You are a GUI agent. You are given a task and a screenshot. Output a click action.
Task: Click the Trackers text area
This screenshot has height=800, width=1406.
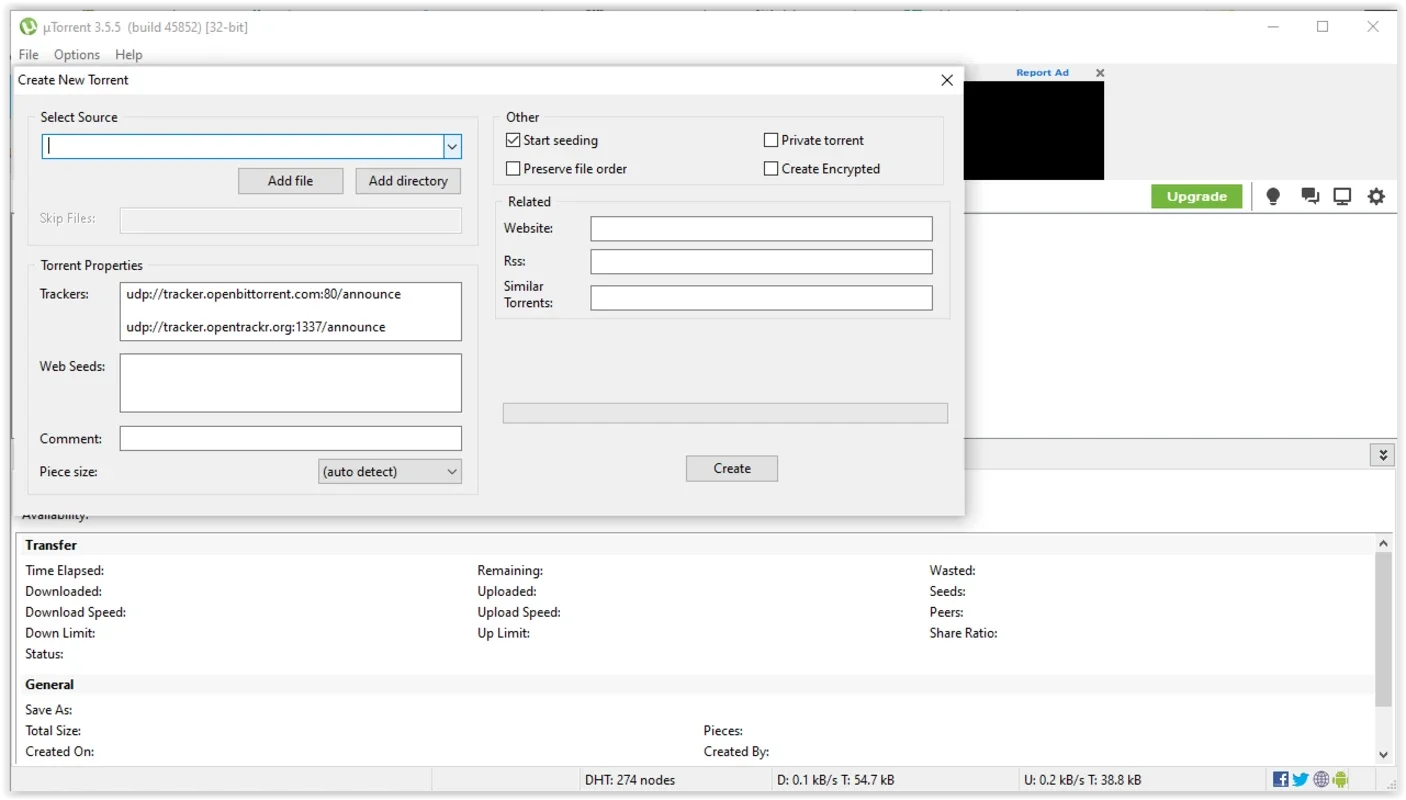coord(291,311)
